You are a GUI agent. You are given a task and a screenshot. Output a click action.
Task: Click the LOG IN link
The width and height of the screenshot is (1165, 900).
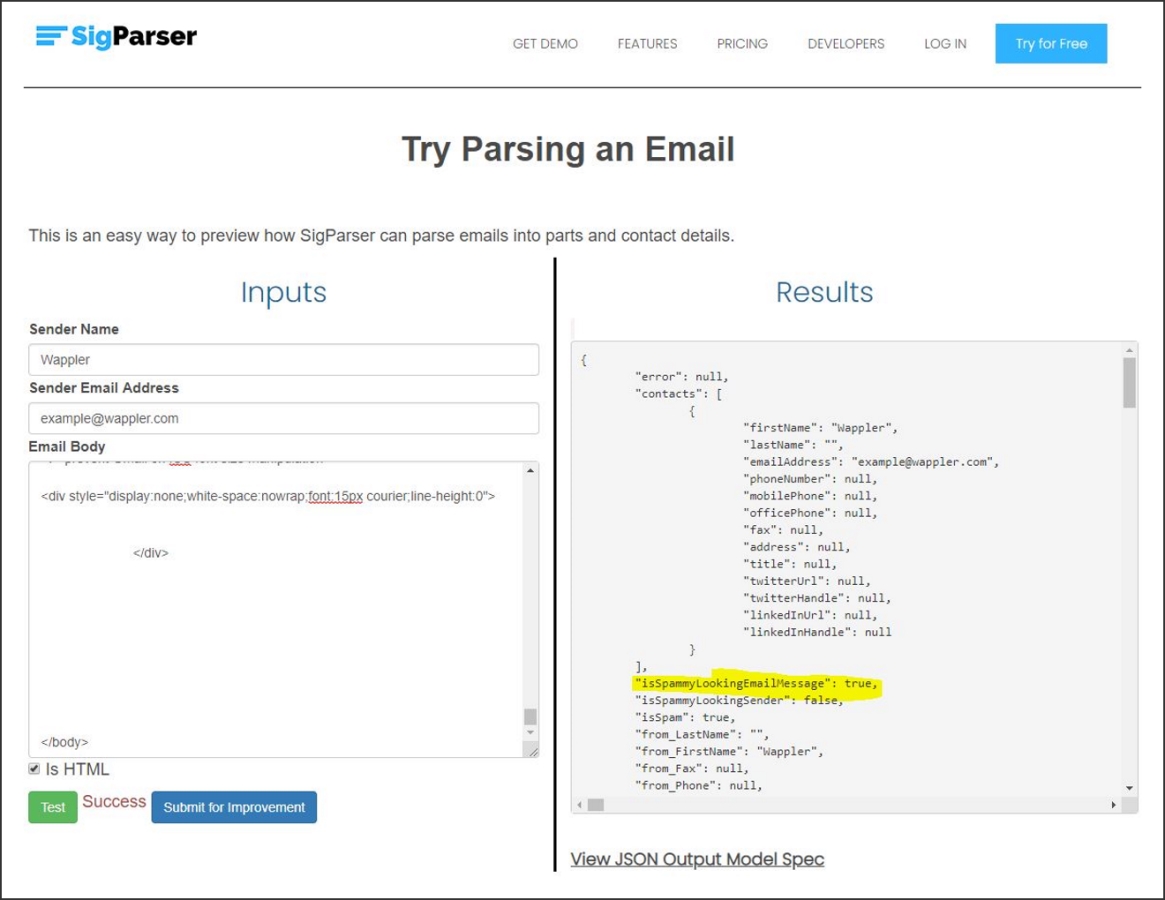[x=944, y=44]
